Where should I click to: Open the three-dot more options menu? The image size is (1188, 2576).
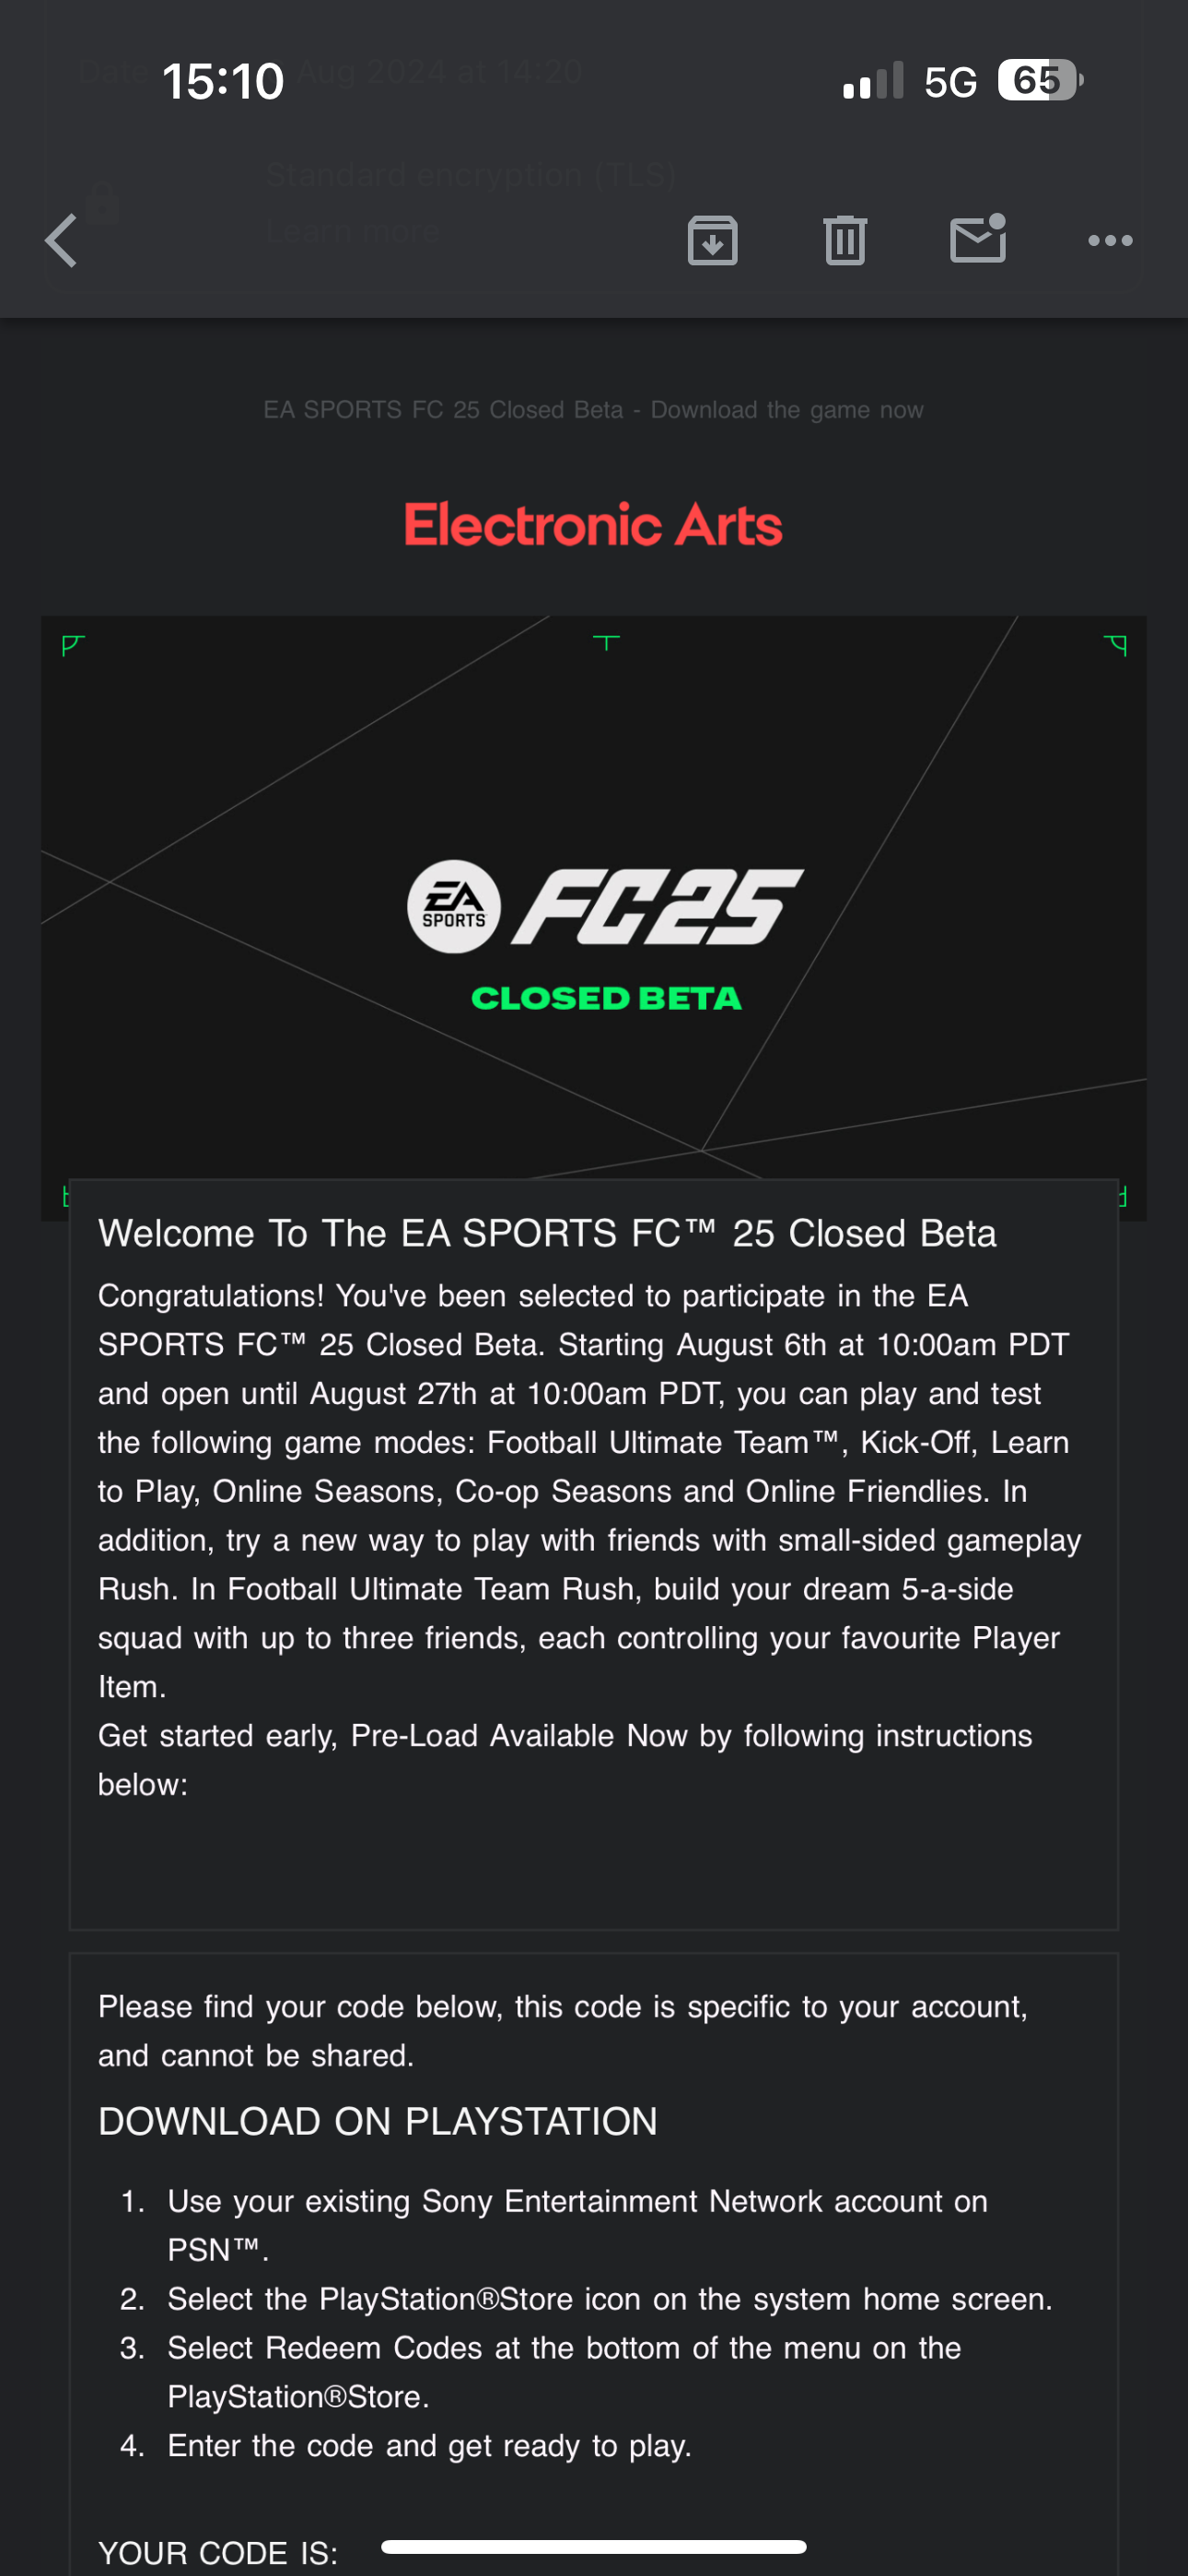click(1110, 241)
